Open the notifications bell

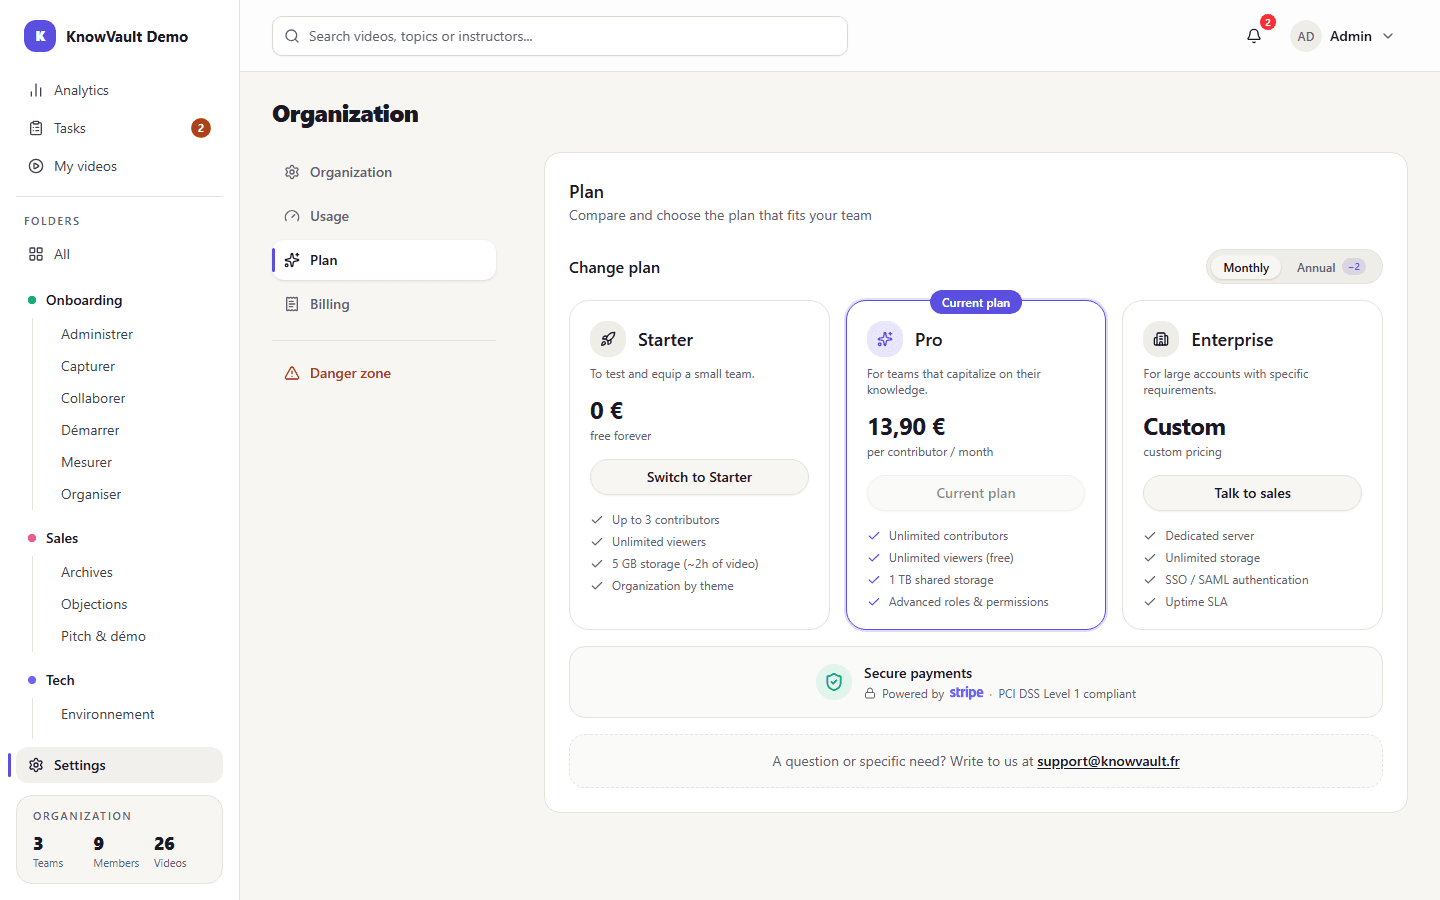pyautogui.click(x=1254, y=36)
